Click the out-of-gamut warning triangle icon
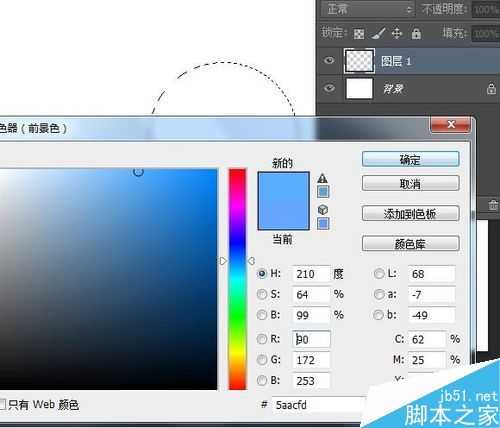500x428 pixels. [x=322, y=178]
